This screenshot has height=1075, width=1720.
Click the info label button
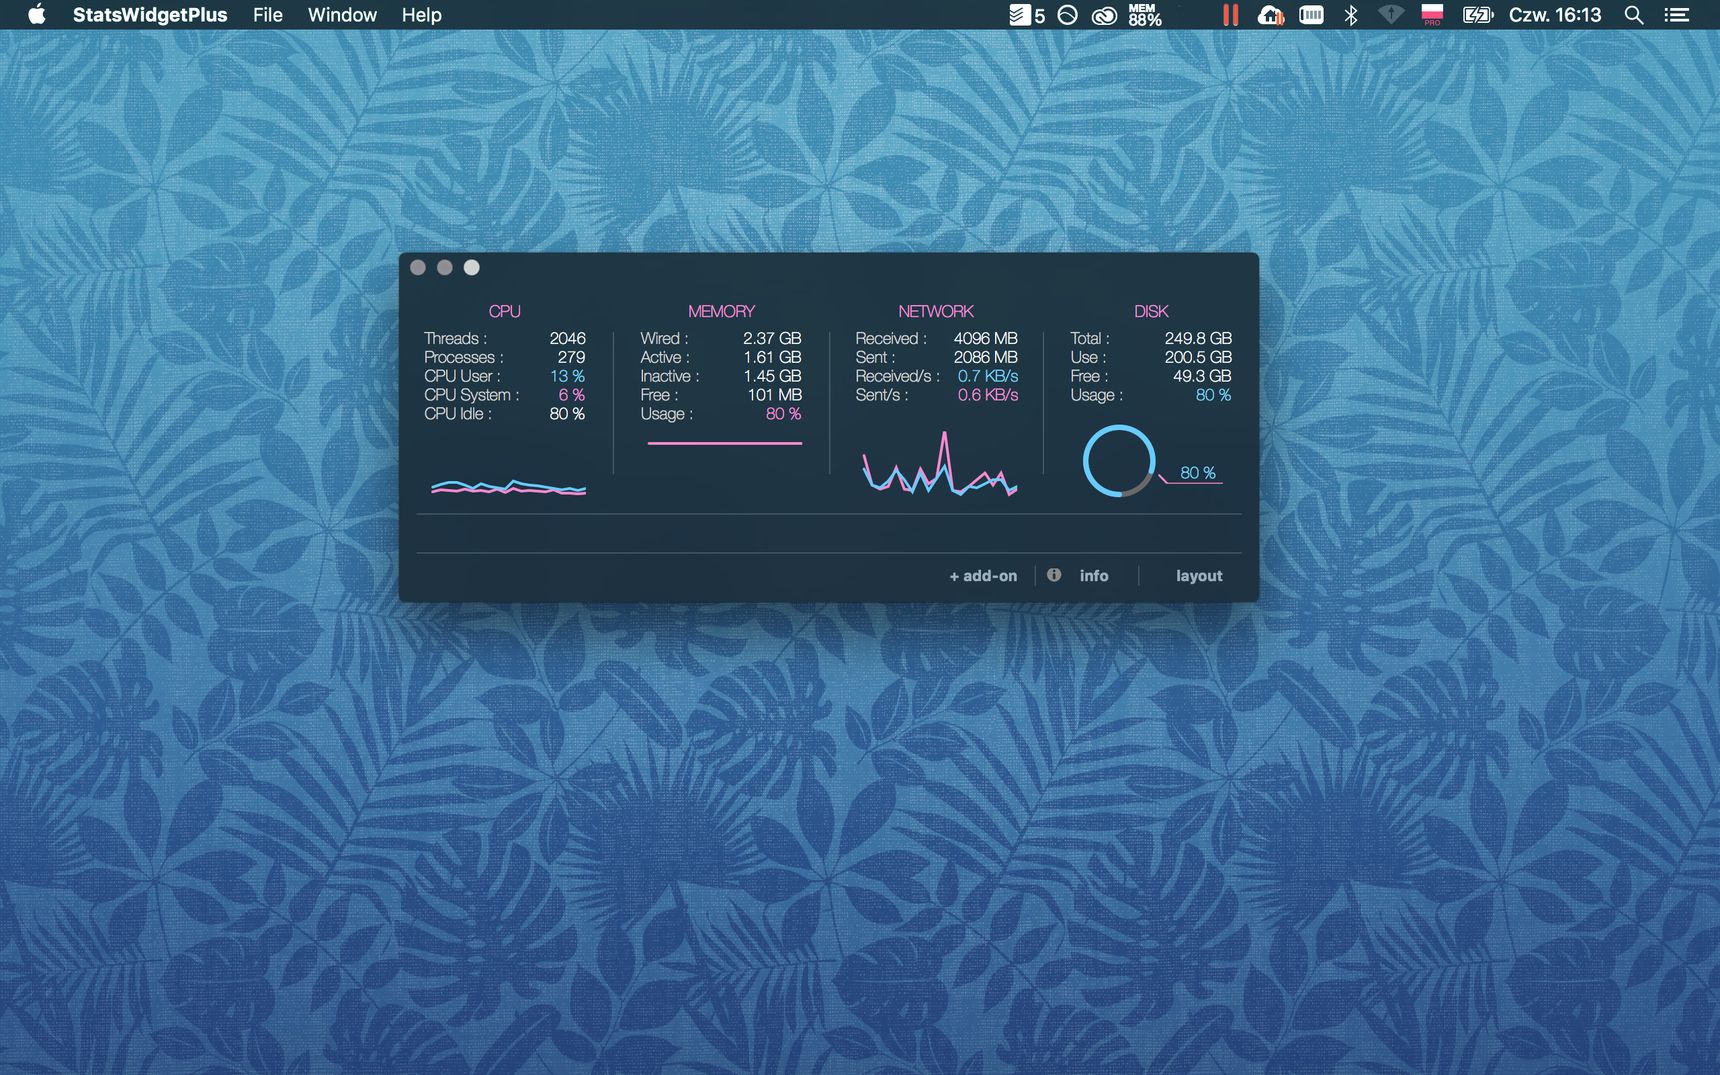(1094, 576)
